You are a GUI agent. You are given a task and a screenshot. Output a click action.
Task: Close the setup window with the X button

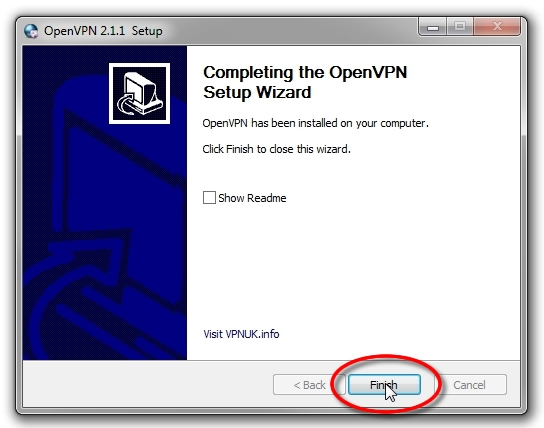pyautogui.click(x=497, y=27)
